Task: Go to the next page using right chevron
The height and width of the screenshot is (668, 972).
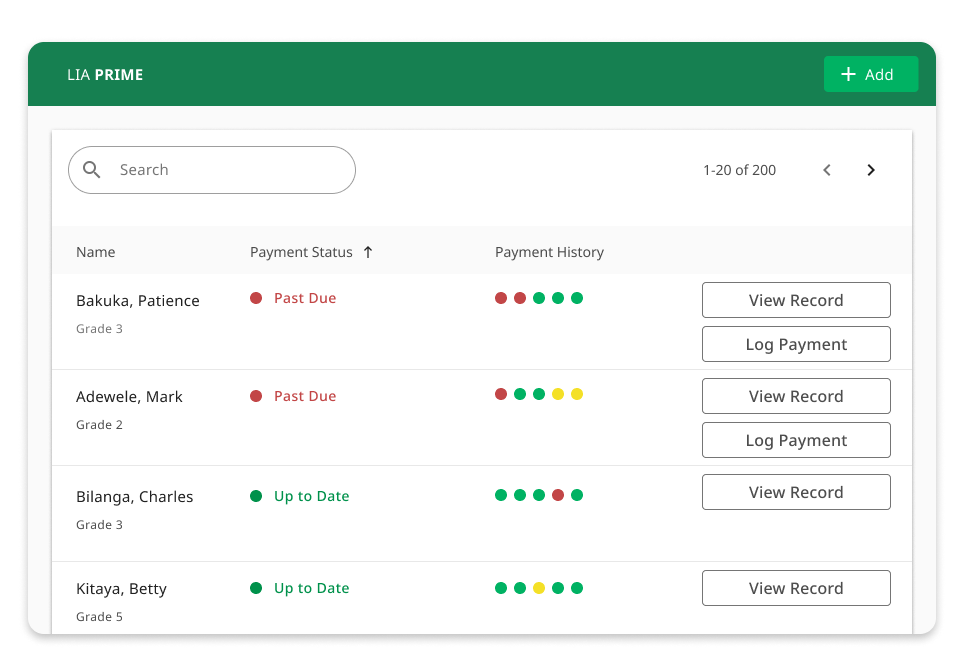Action: [871, 170]
